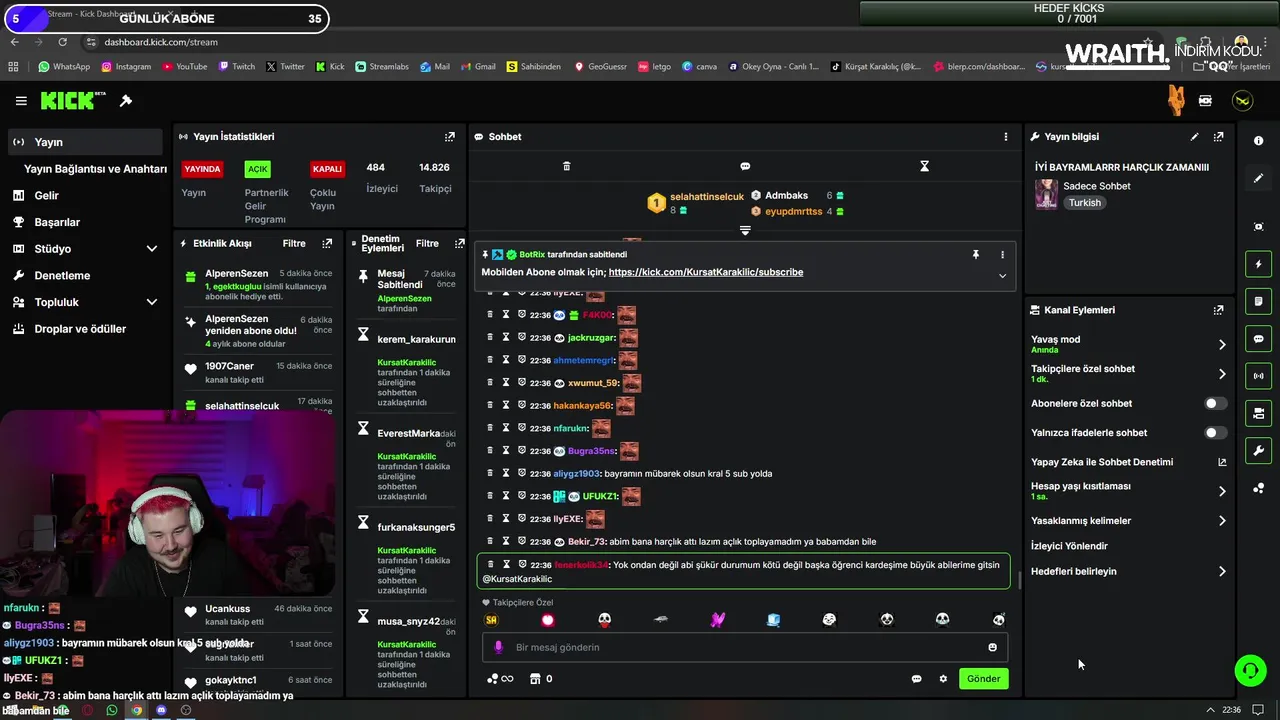
Task: Open the hamburger menu beside Kick logo
Action: click(21, 101)
